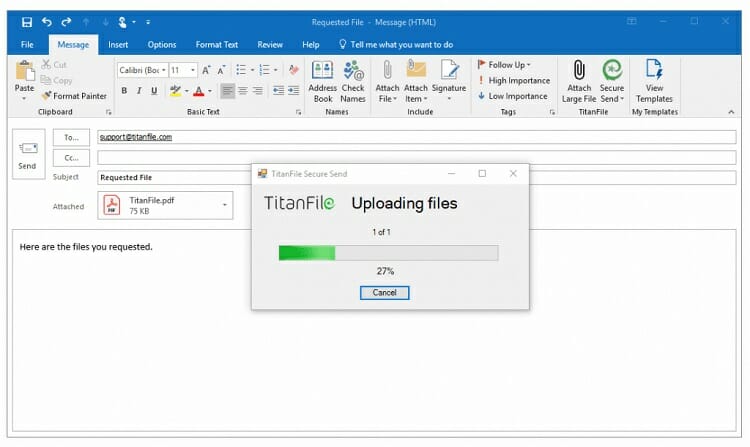
Task: Click Tell me what you want to do
Action: coord(396,44)
